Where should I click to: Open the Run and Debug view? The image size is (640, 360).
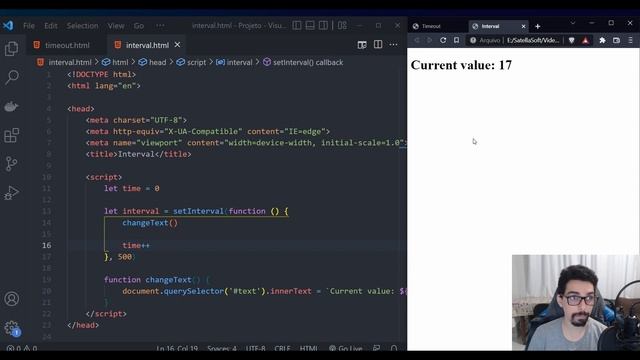(11, 193)
